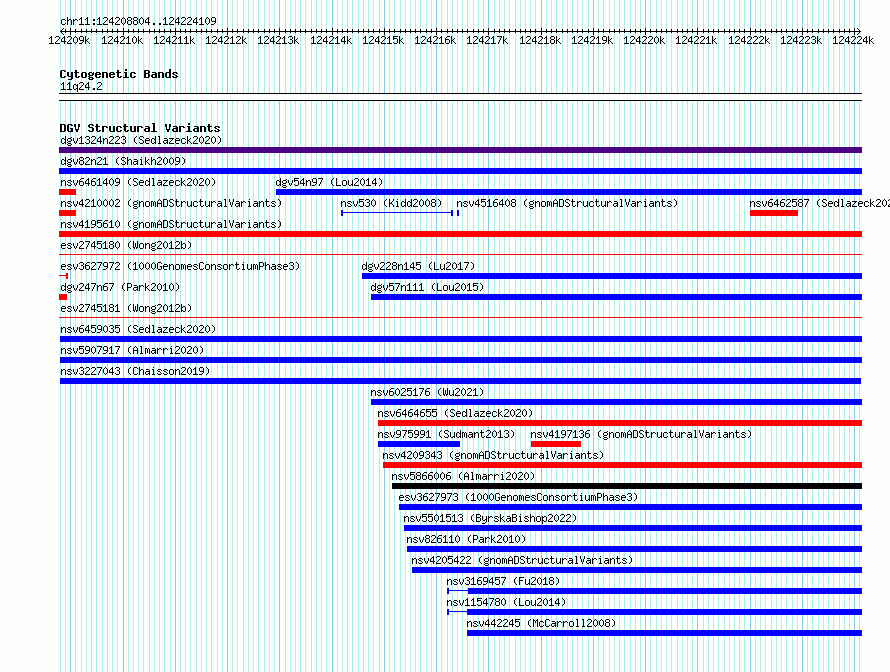Image resolution: width=890 pixels, height=672 pixels.
Task: Click the dgv247n67 (Park2010) label
Action: 120,287
